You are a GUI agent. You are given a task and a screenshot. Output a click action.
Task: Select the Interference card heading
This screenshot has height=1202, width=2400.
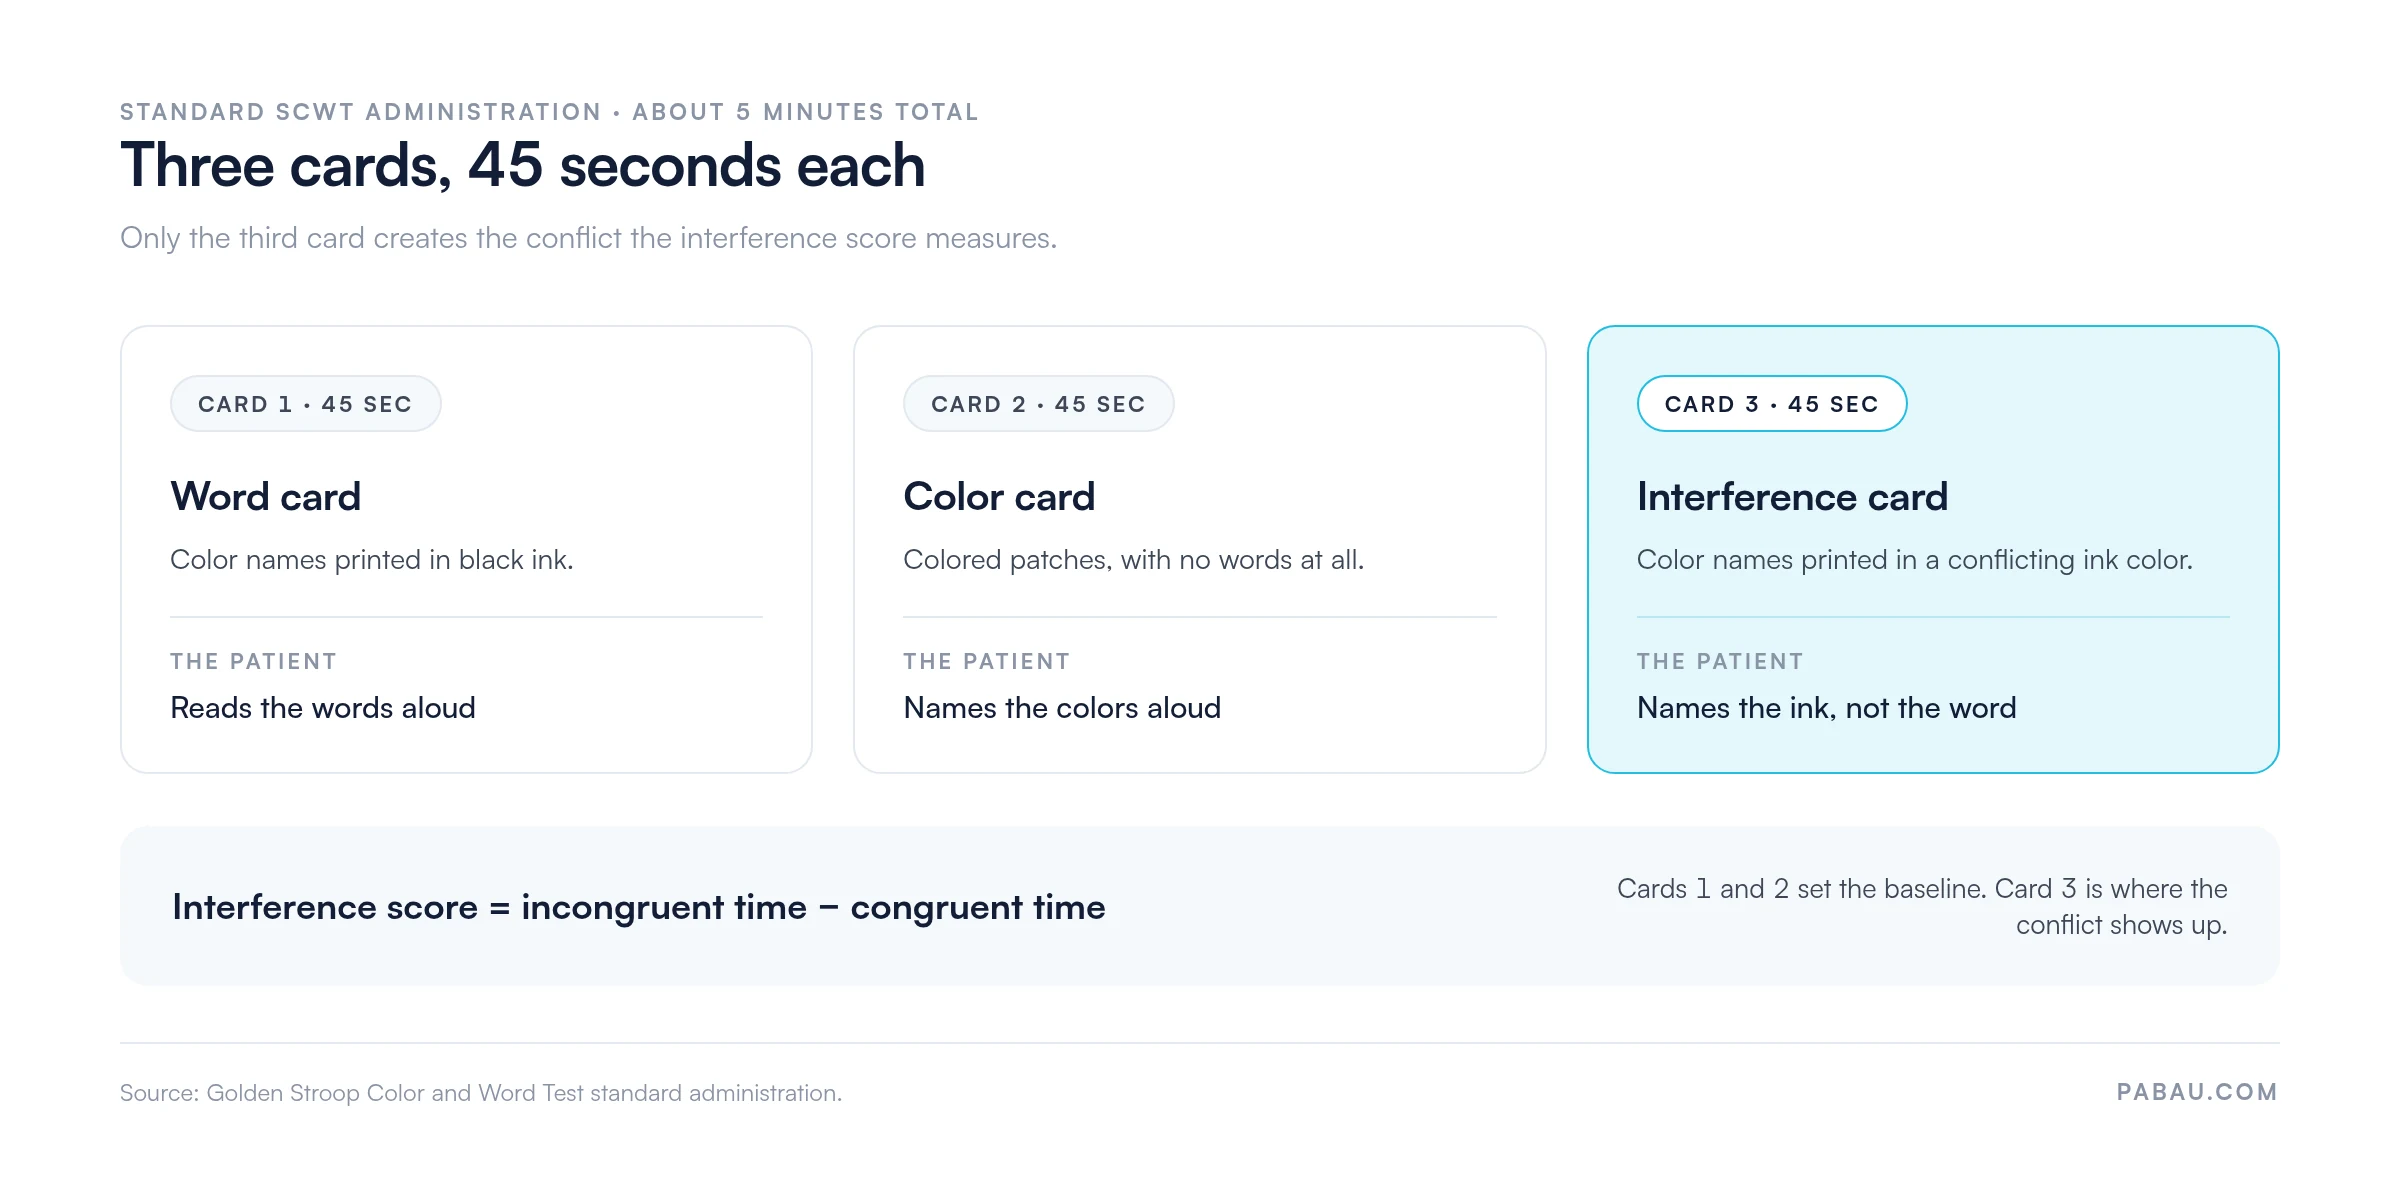coord(1792,497)
